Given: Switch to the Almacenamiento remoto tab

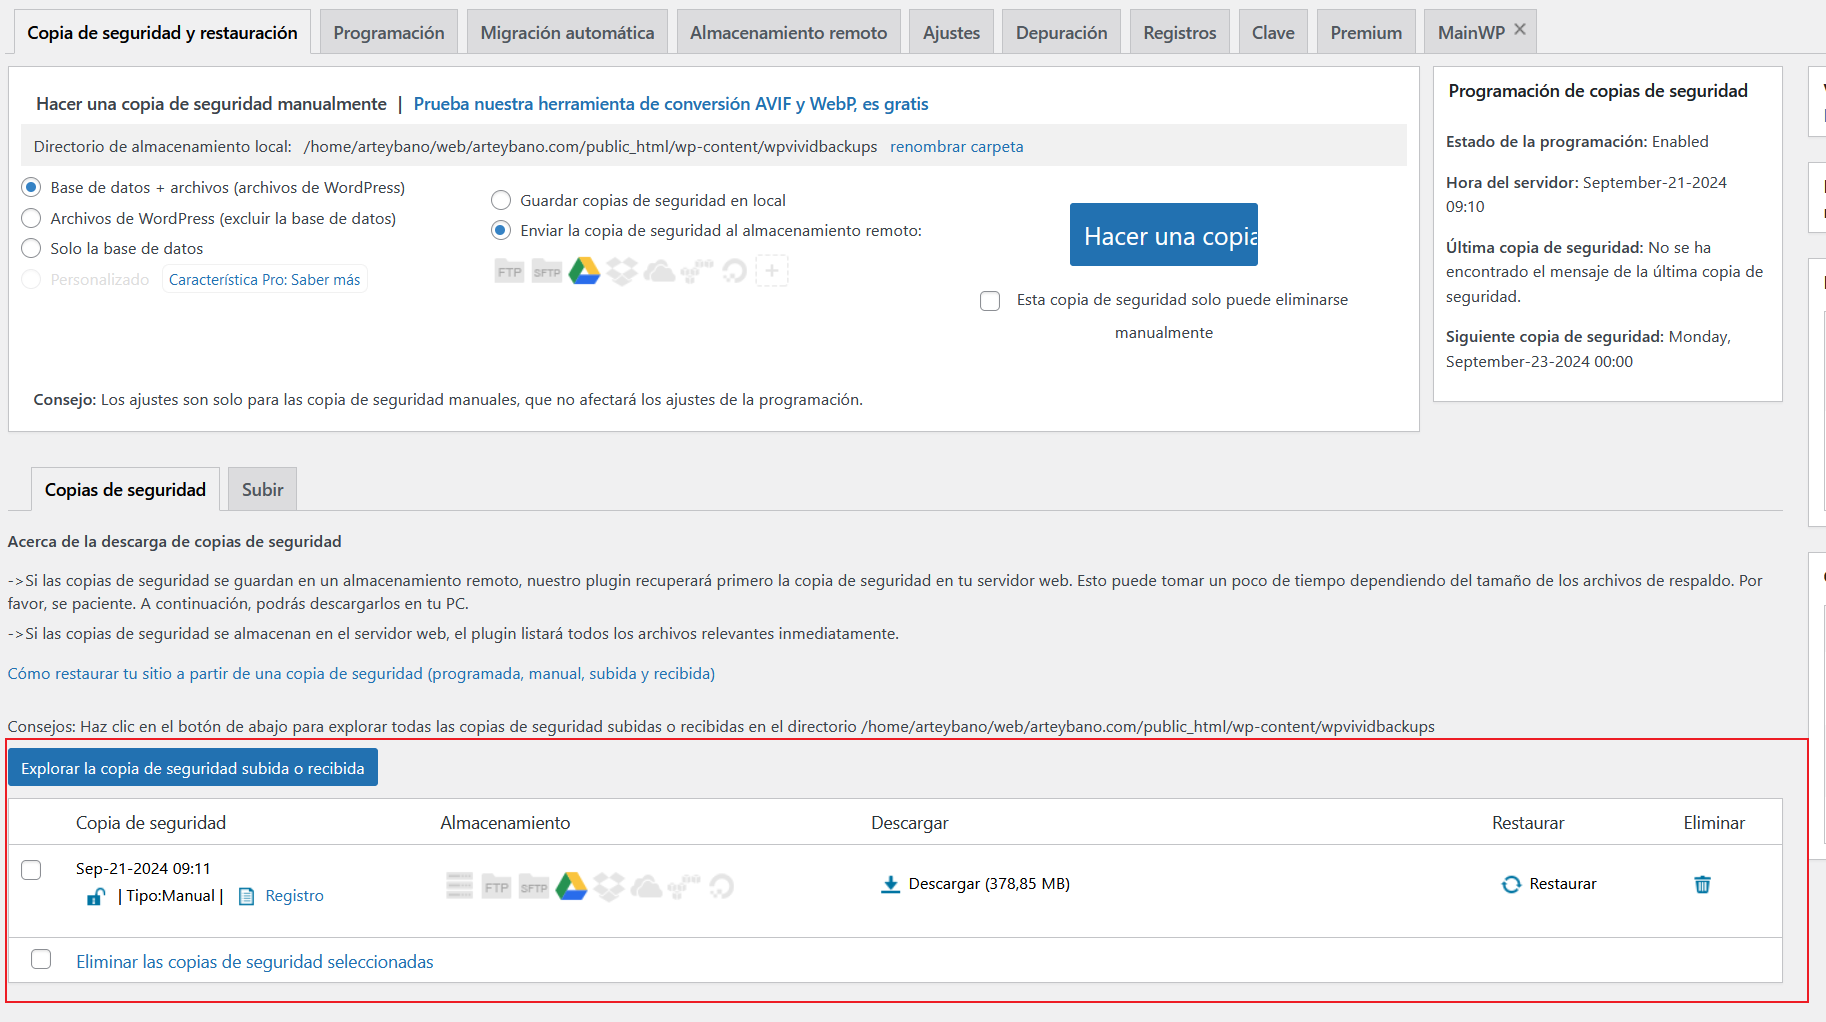Looking at the screenshot, I should tap(788, 33).
